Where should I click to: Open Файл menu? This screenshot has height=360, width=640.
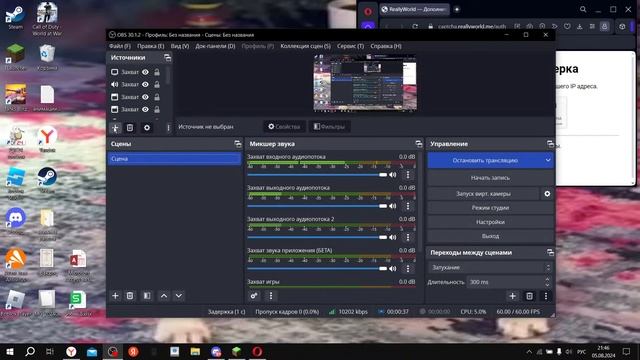[x=120, y=46]
